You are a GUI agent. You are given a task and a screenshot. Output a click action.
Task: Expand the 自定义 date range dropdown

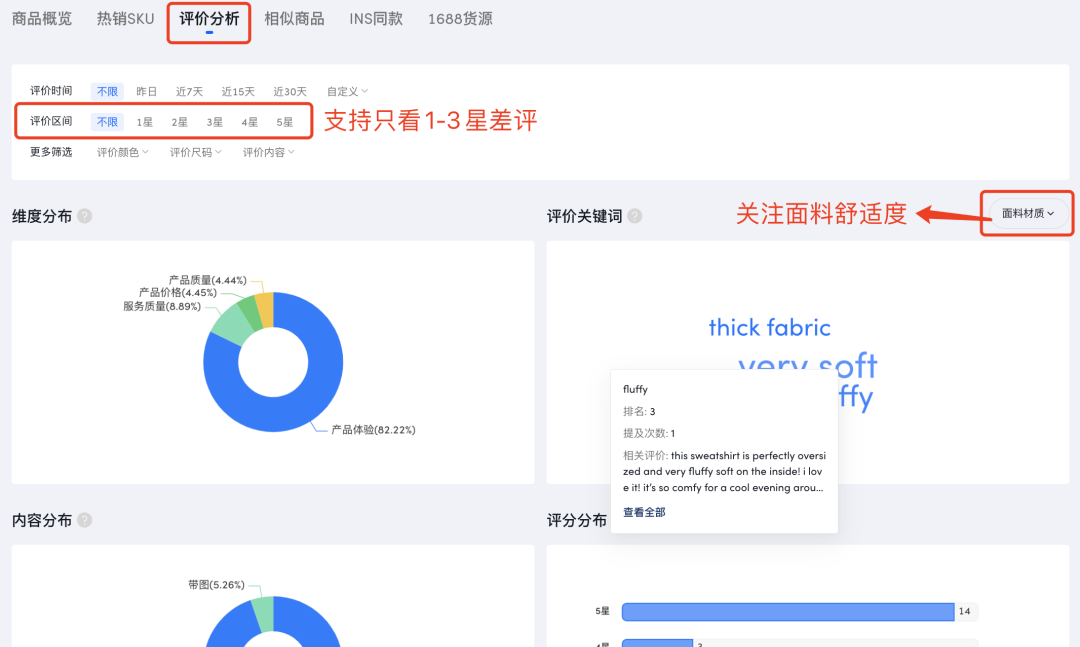coord(347,91)
